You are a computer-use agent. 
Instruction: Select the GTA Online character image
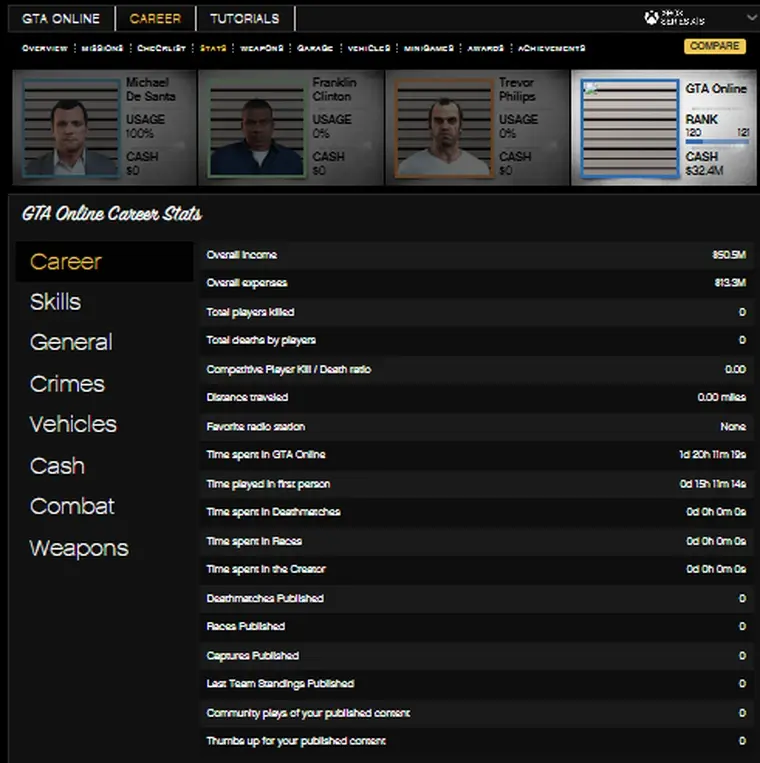pyautogui.click(x=628, y=129)
